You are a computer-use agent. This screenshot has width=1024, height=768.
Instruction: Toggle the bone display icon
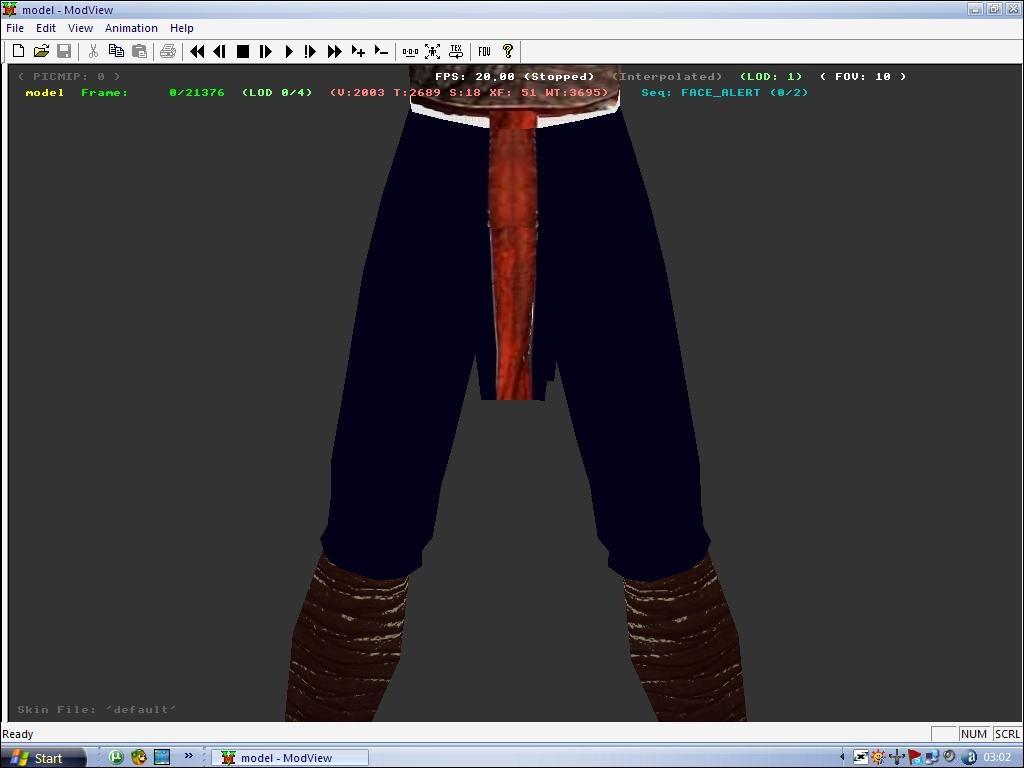410,51
